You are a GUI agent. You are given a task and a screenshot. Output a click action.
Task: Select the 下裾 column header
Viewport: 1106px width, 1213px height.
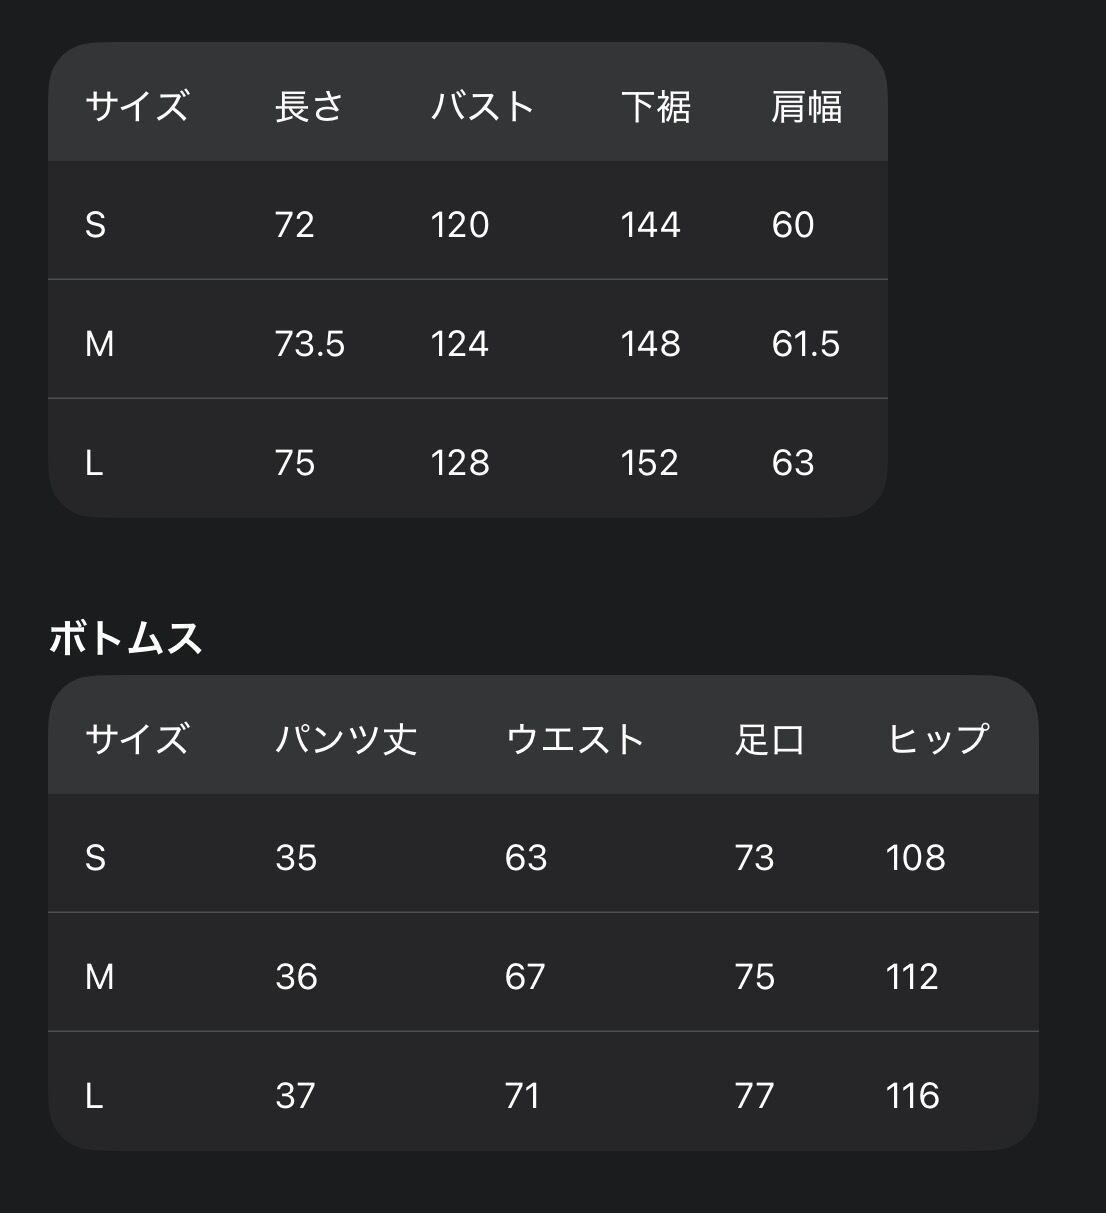[x=655, y=106]
